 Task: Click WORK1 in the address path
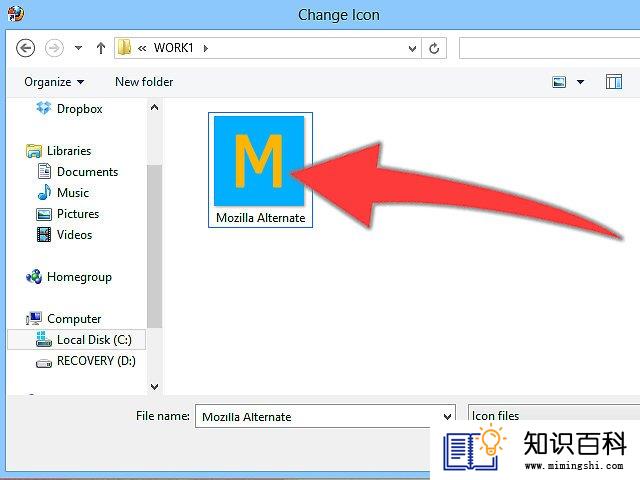(x=173, y=48)
